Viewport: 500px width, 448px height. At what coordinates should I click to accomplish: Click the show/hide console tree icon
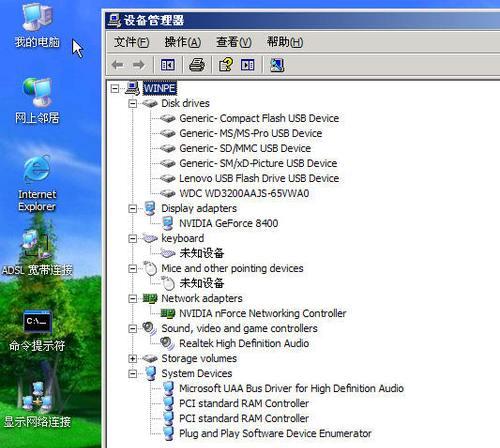tap(168, 65)
